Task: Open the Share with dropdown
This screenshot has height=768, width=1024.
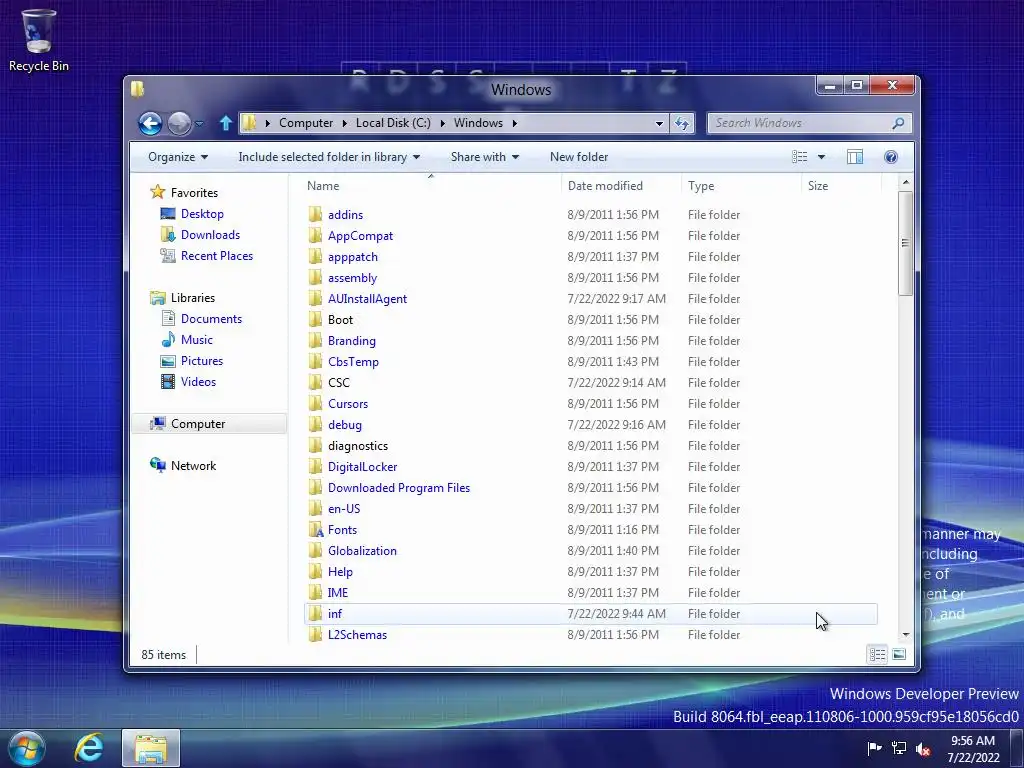Action: [485, 157]
